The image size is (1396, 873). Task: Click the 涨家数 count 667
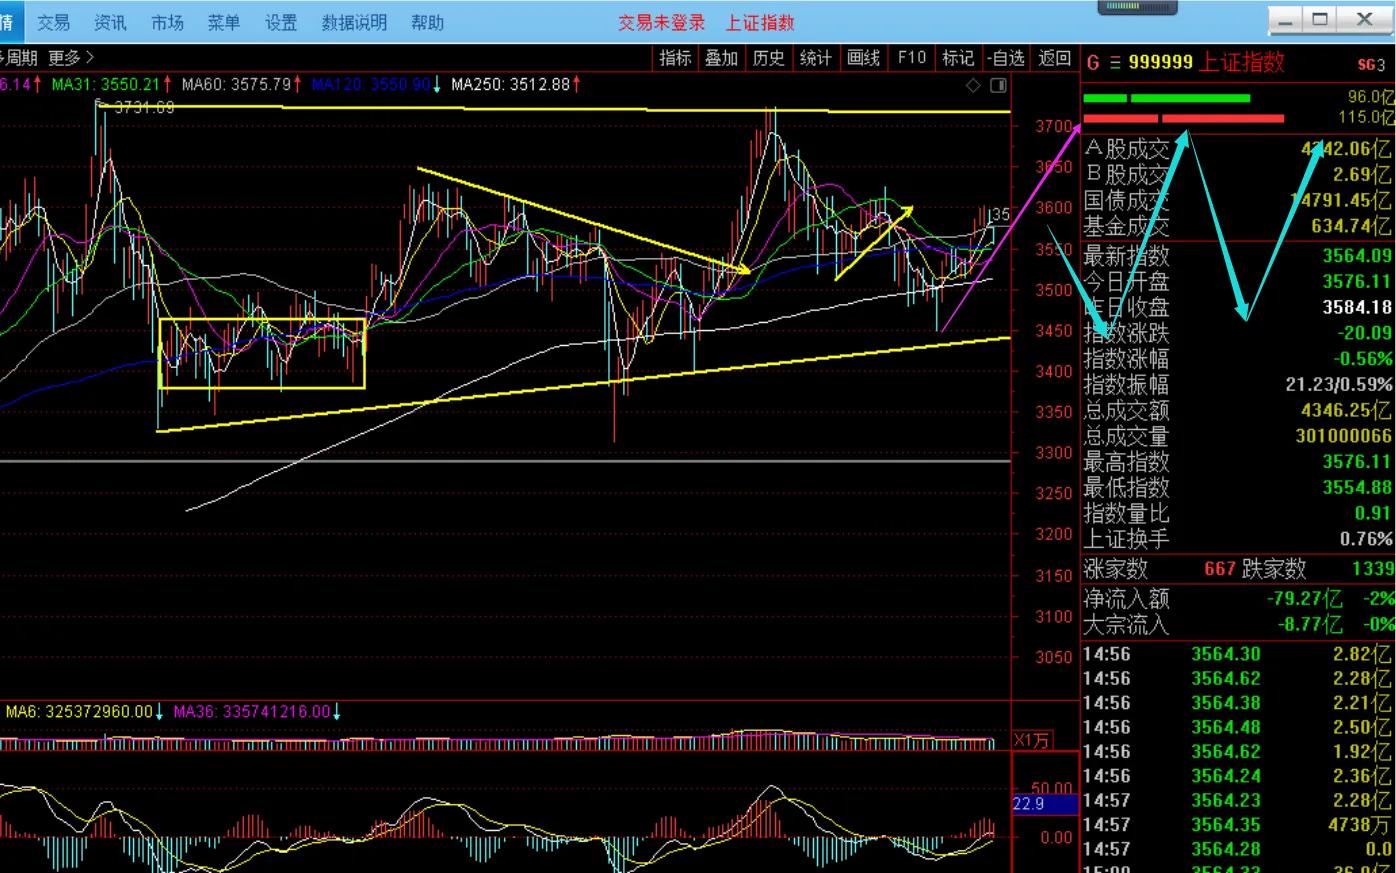tap(1220, 569)
